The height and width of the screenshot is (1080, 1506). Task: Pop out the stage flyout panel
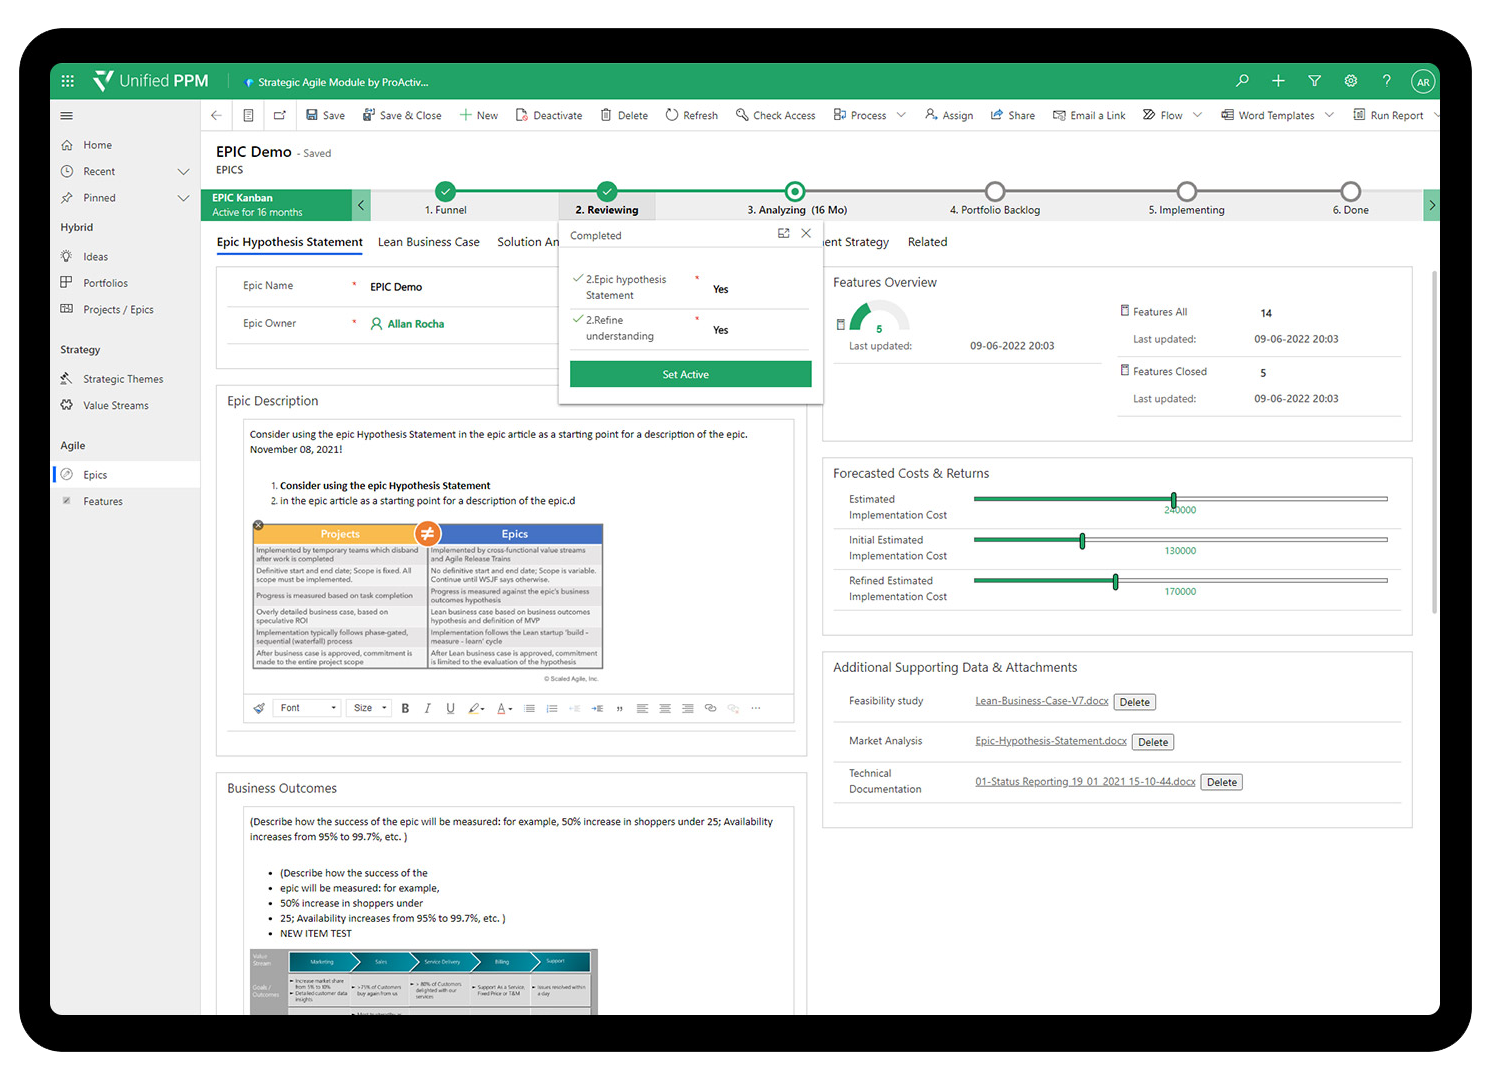click(x=783, y=234)
